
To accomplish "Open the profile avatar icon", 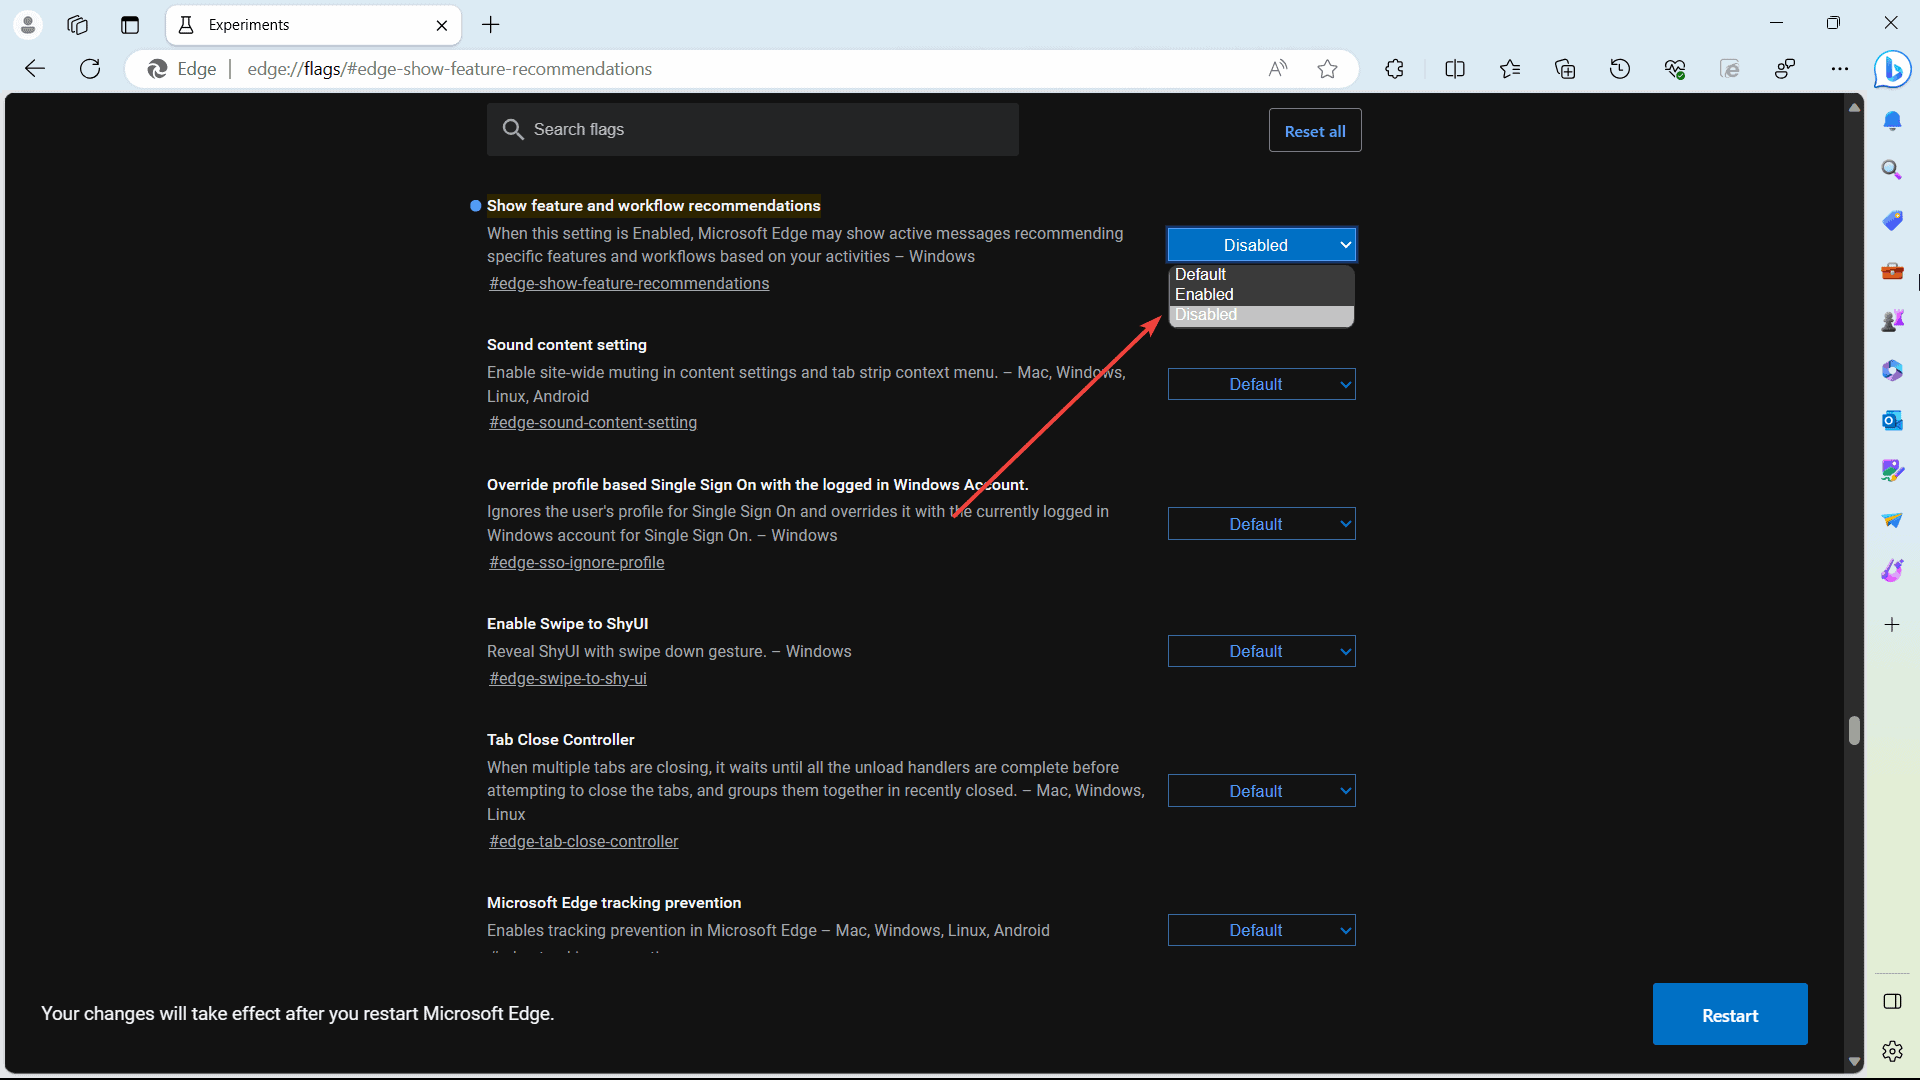I will click(x=28, y=25).
